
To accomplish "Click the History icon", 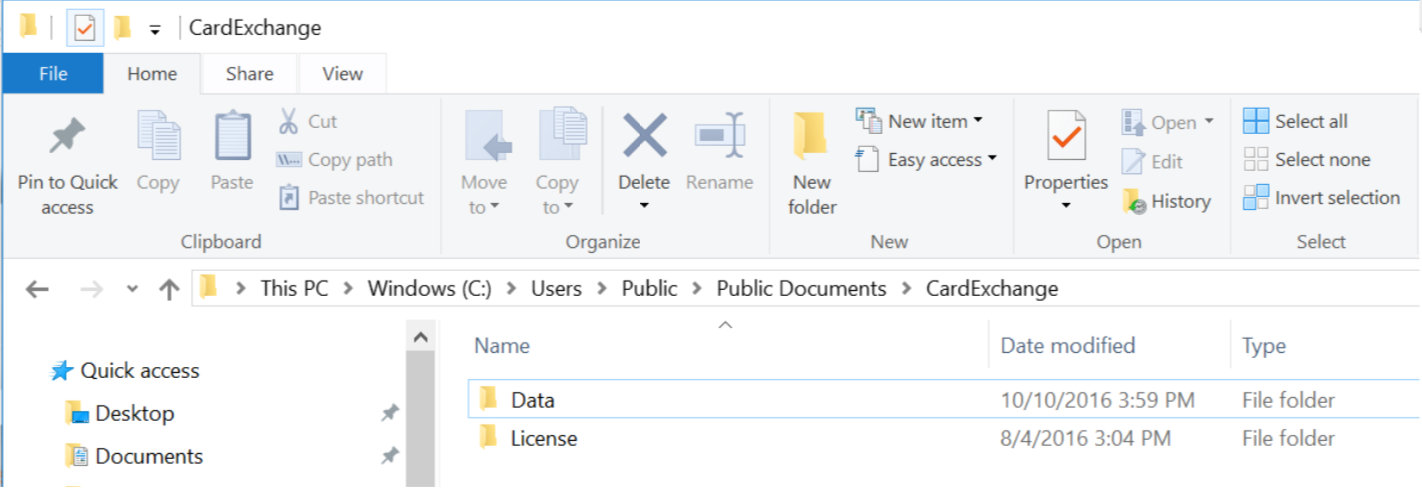I will (1134, 201).
